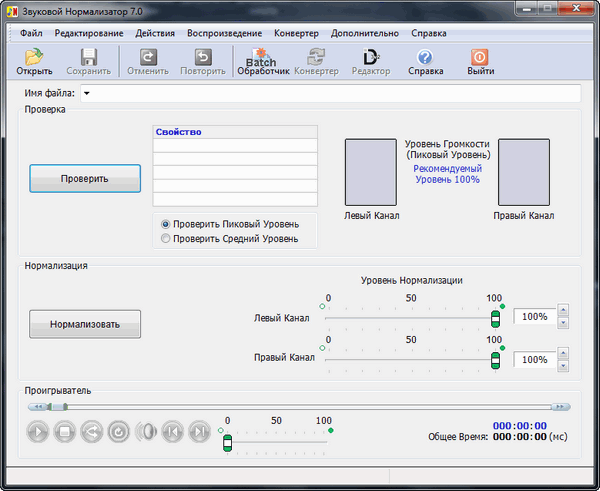The image size is (600, 491).
Task: Open the Дополнительно menu
Action: coord(365,33)
